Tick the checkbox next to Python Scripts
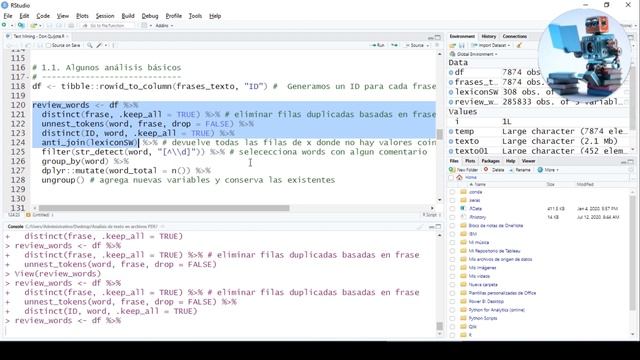This screenshot has width=640, height=360. point(452,318)
